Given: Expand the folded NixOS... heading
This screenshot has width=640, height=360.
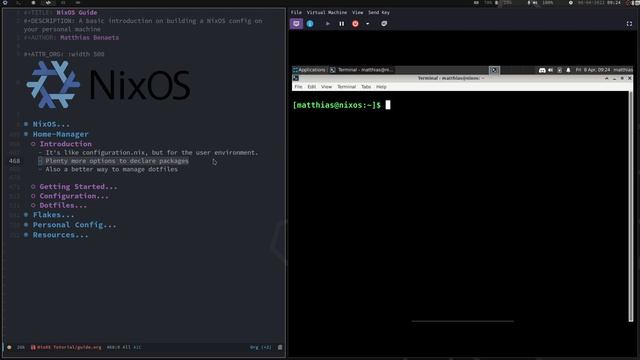Looking at the screenshot, I should tap(51, 124).
